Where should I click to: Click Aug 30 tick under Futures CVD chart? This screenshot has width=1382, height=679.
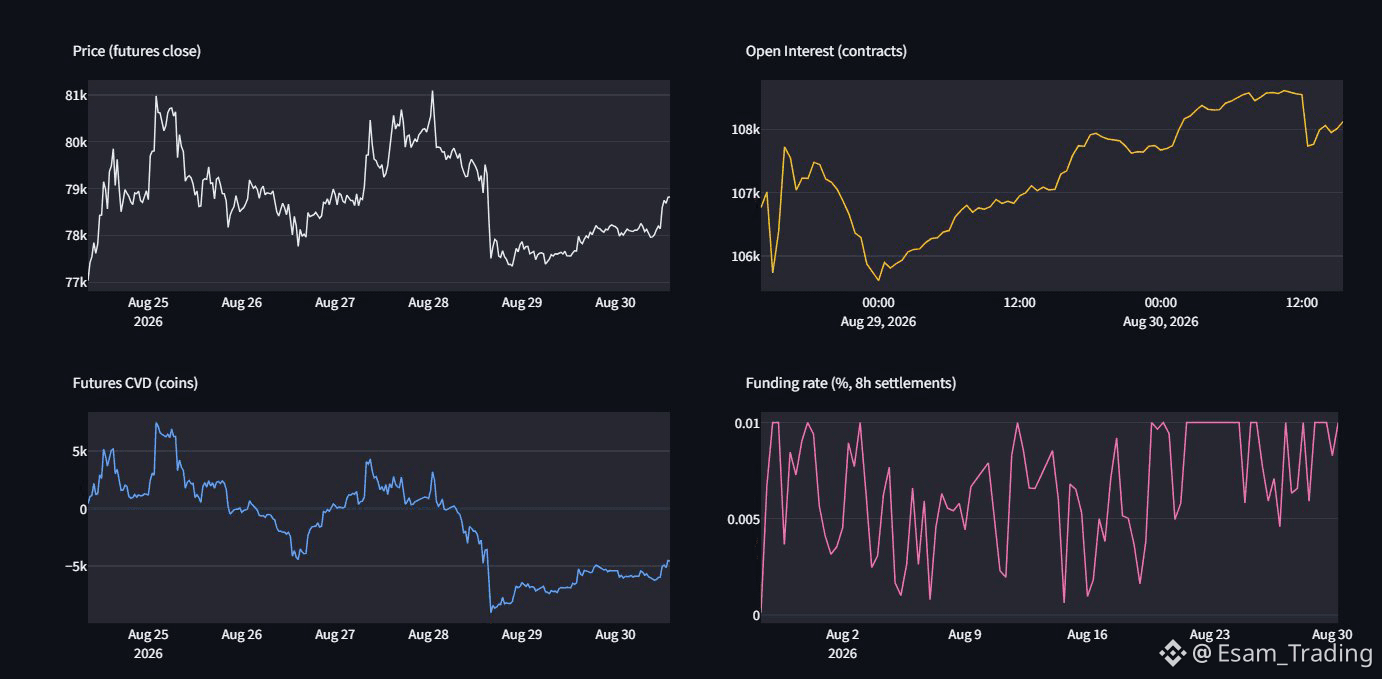(x=615, y=634)
